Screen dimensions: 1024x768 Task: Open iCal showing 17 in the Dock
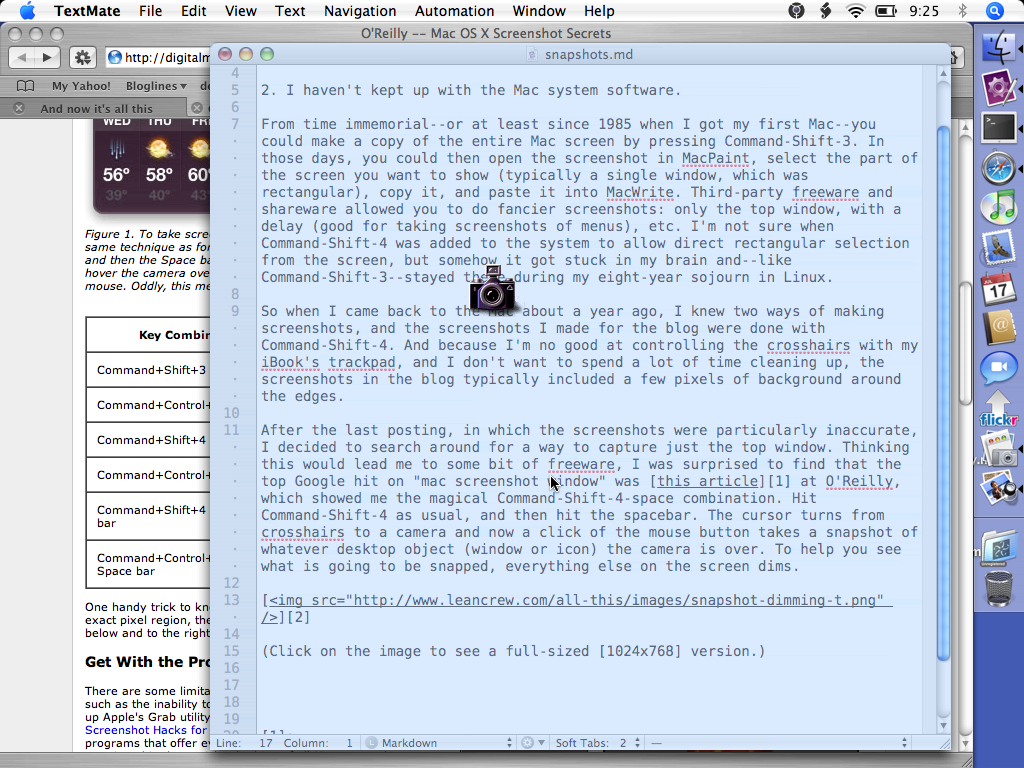coord(999,288)
